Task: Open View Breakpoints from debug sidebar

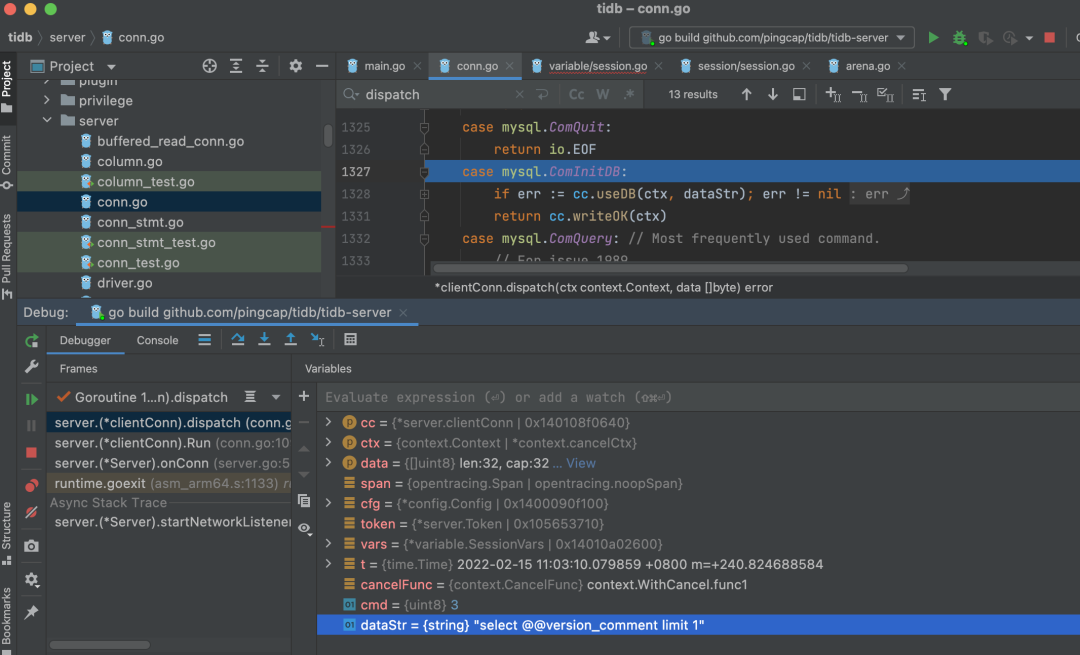Action: coord(32,485)
